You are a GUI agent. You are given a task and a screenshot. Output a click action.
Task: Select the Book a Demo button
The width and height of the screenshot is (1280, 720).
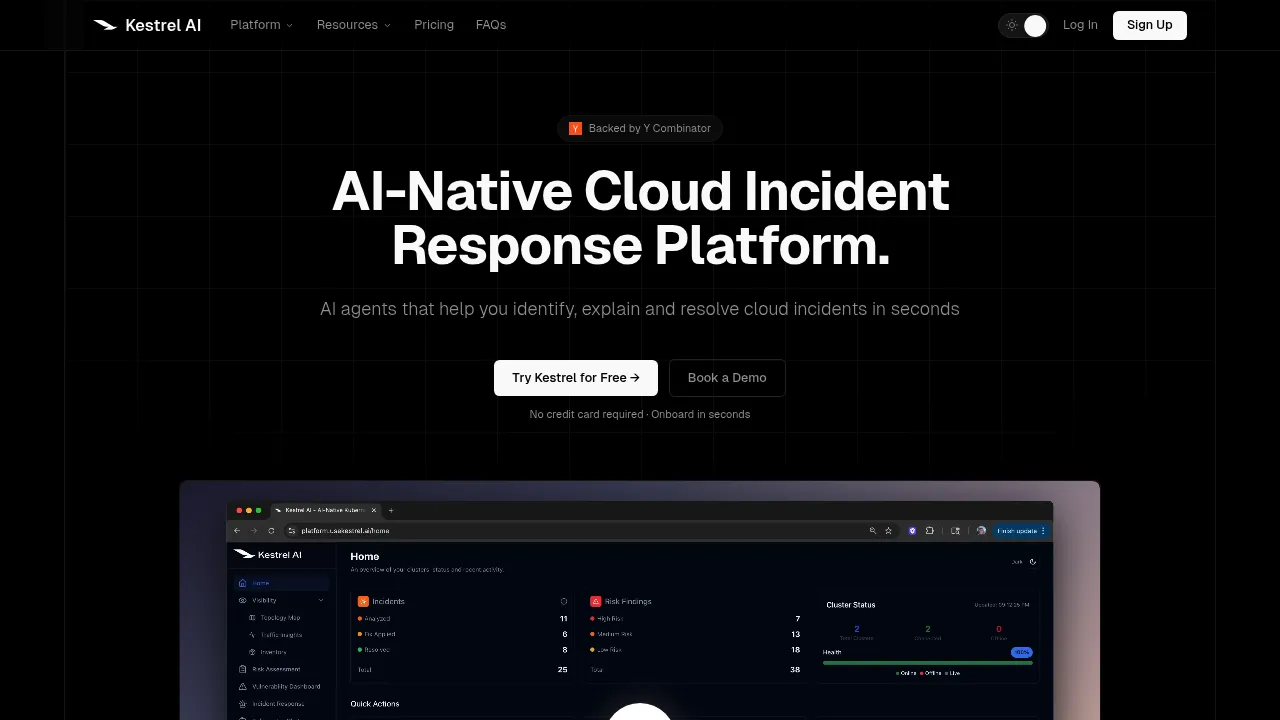coord(727,378)
